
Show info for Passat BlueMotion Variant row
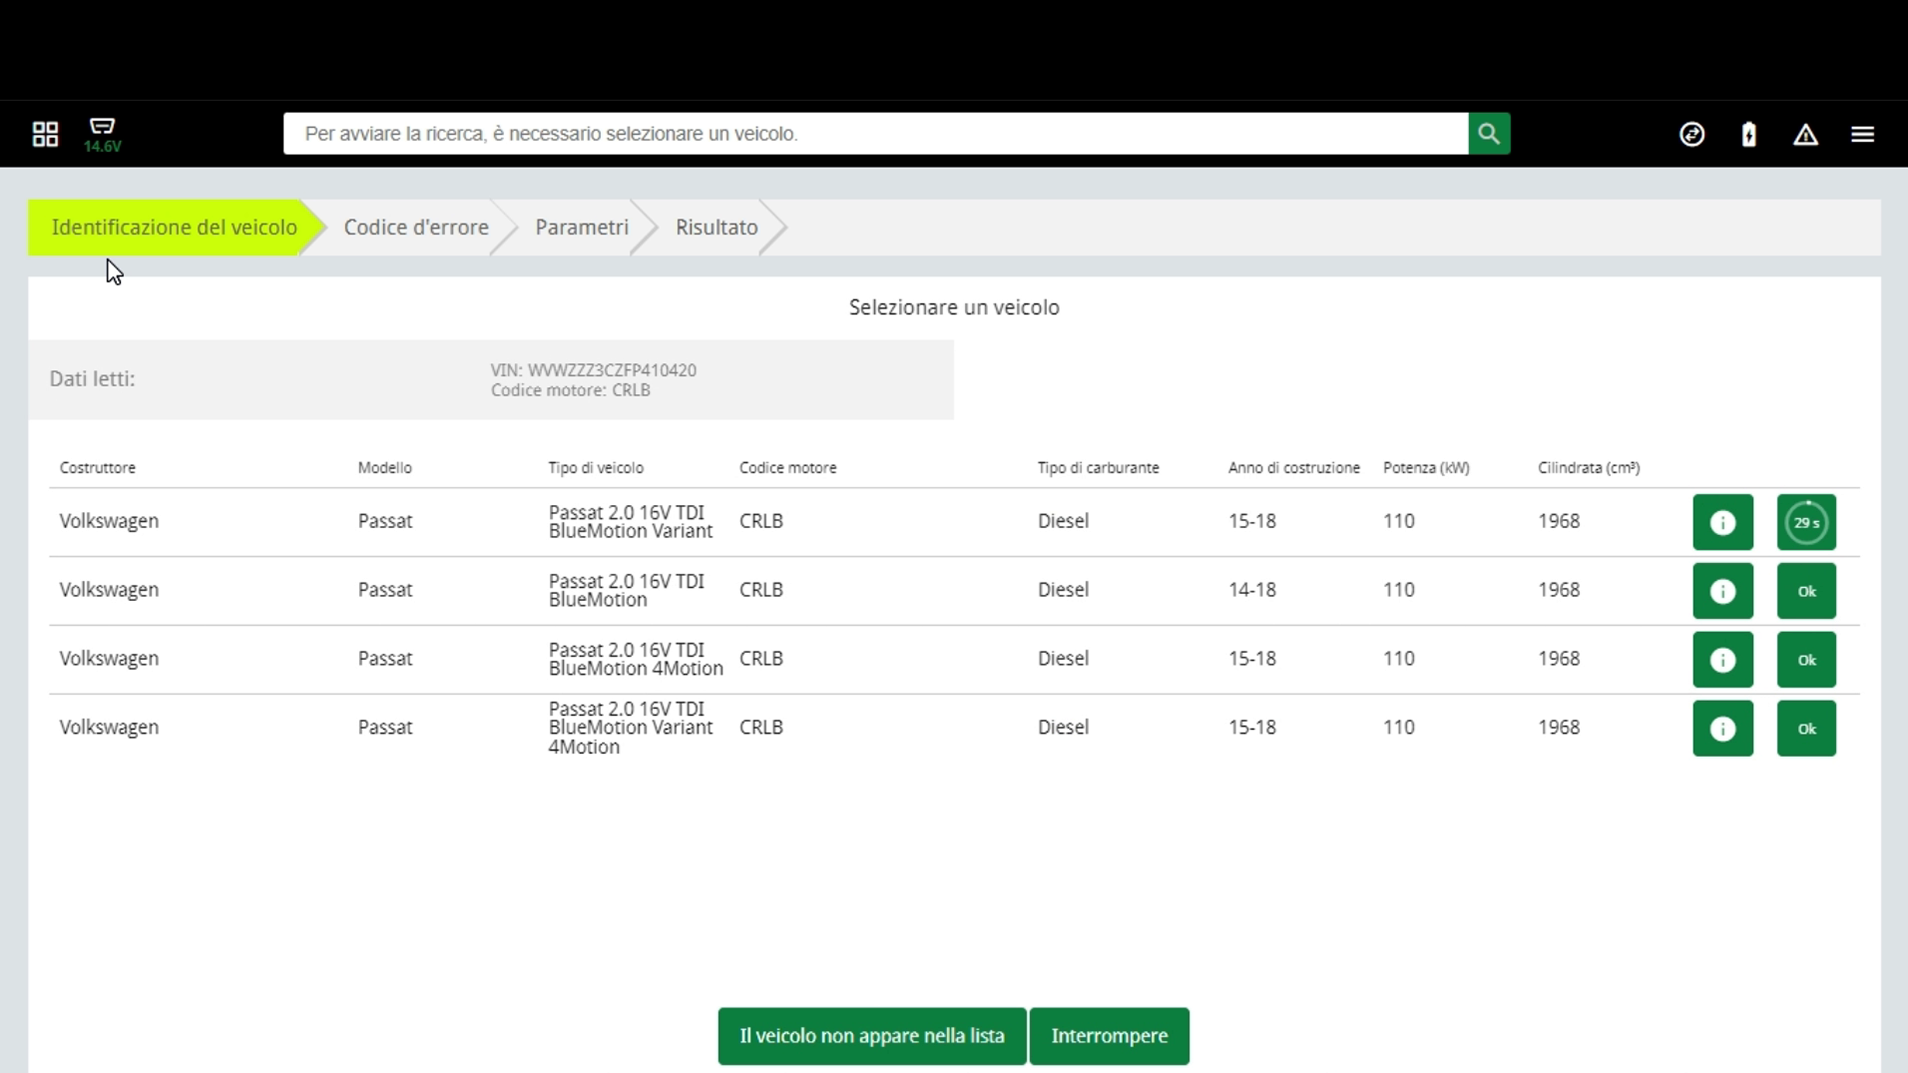coord(1722,522)
